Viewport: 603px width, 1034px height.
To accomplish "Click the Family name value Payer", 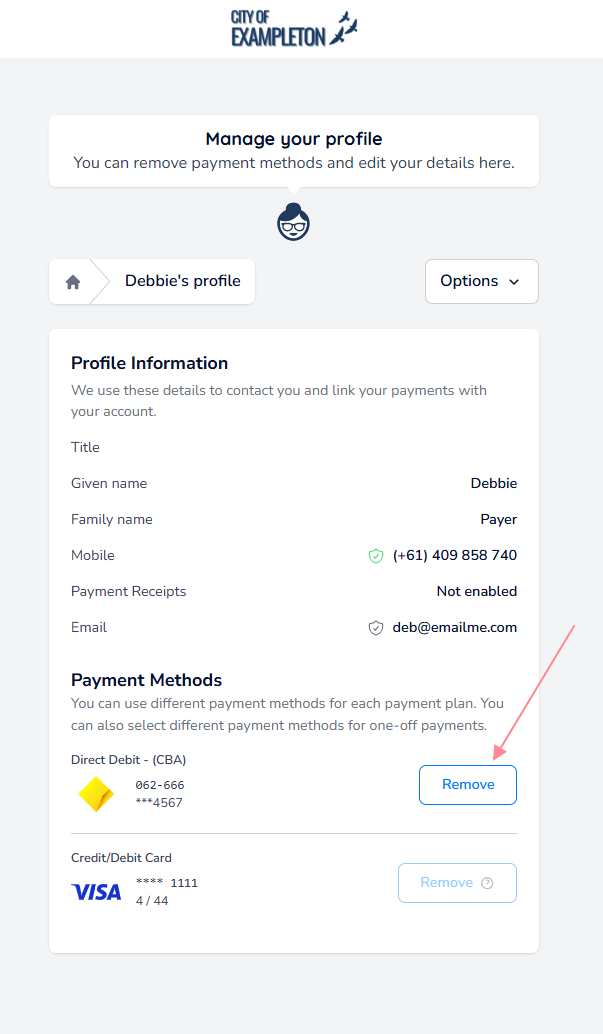I will (498, 520).
